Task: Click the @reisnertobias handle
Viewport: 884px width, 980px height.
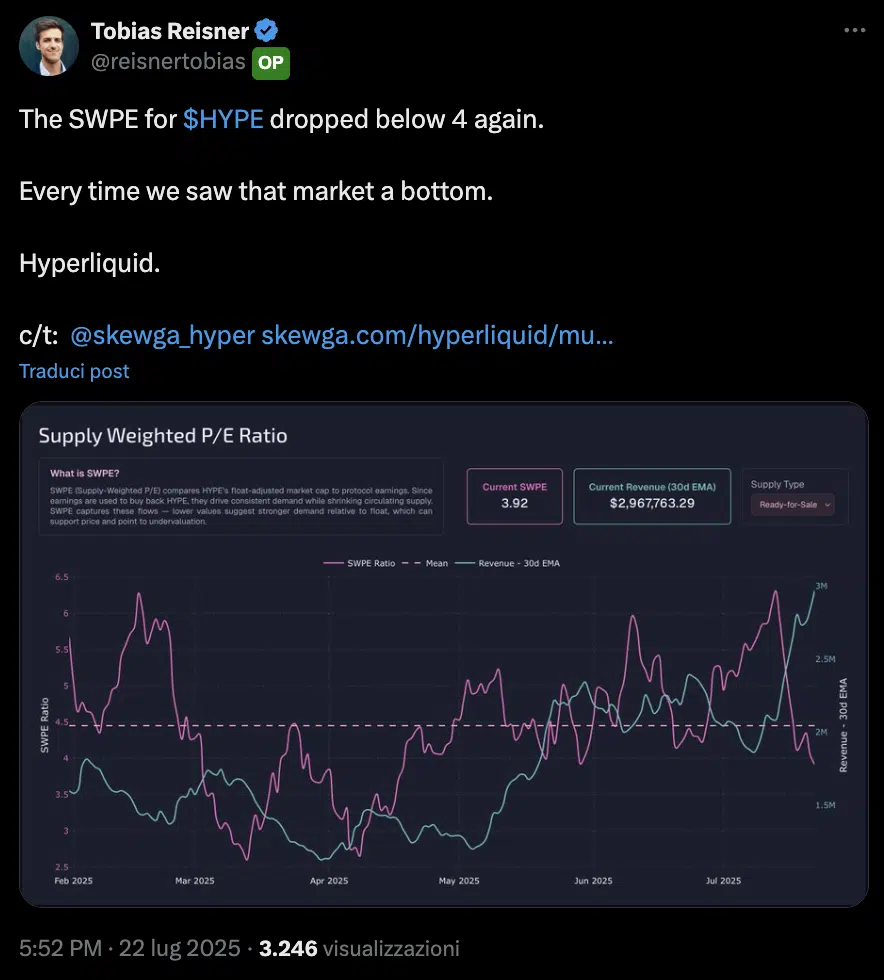Action: 168,62
